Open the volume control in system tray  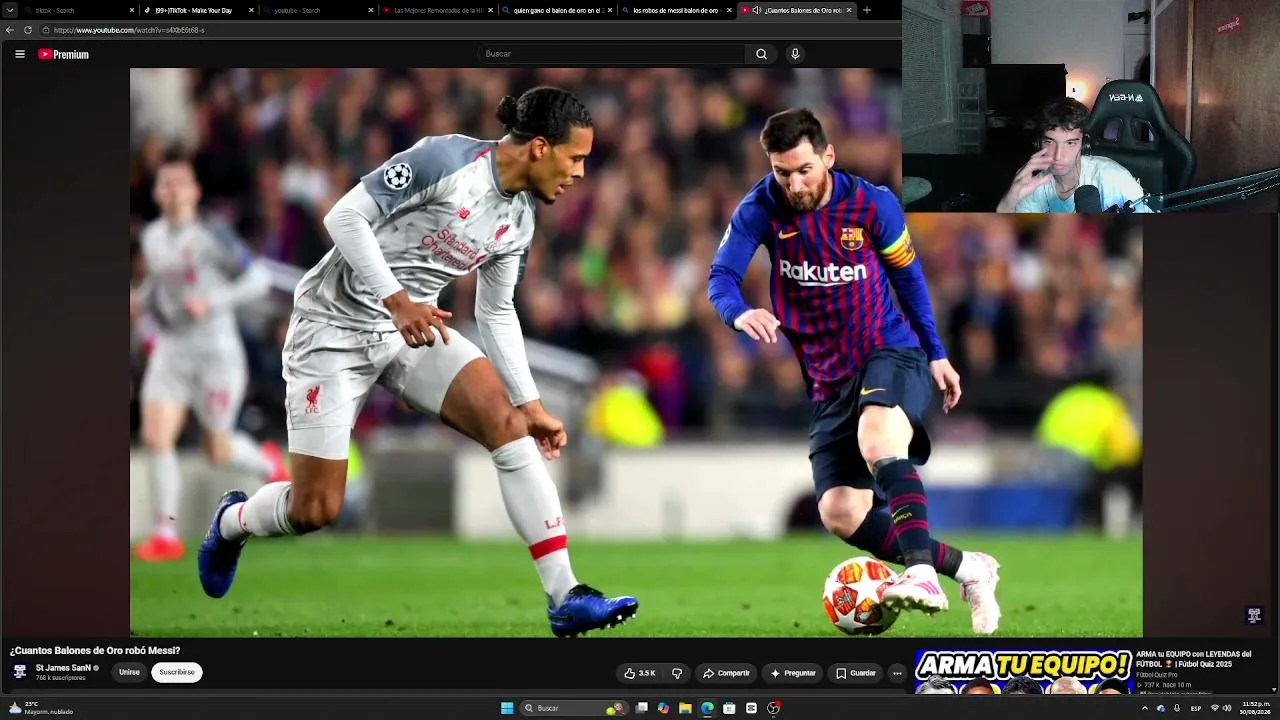(x=1227, y=708)
